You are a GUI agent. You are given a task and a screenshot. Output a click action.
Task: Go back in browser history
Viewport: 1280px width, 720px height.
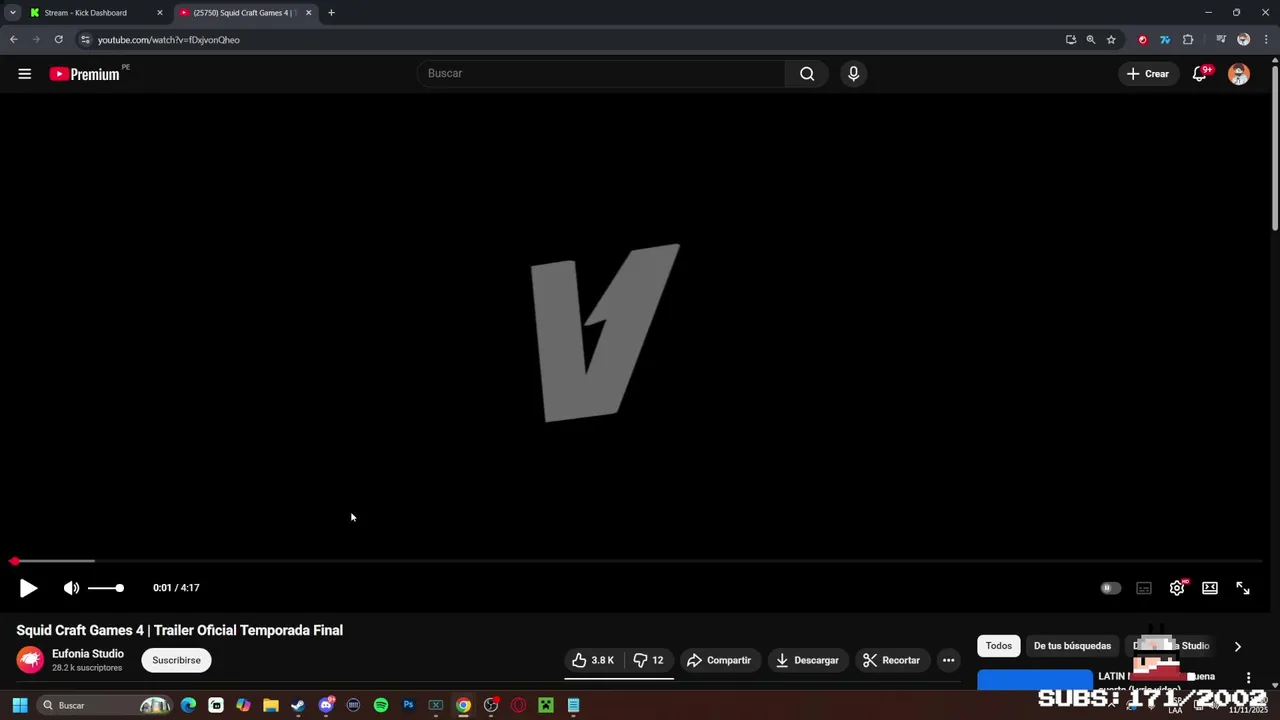tap(13, 40)
